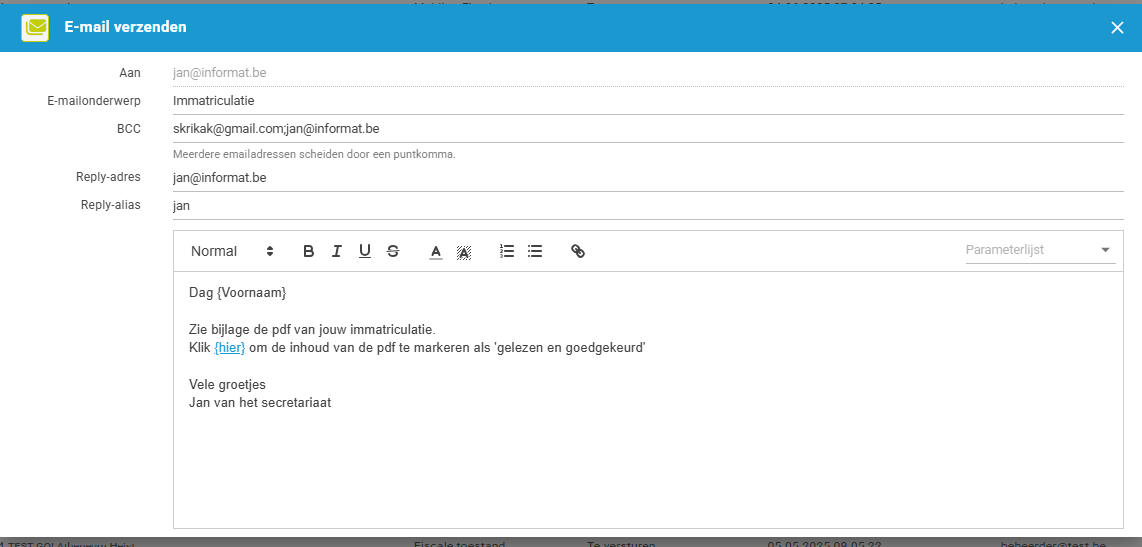The height and width of the screenshot is (547, 1142).
Task: Close the E-mail verzenden dialog
Action: (1117, 27)
